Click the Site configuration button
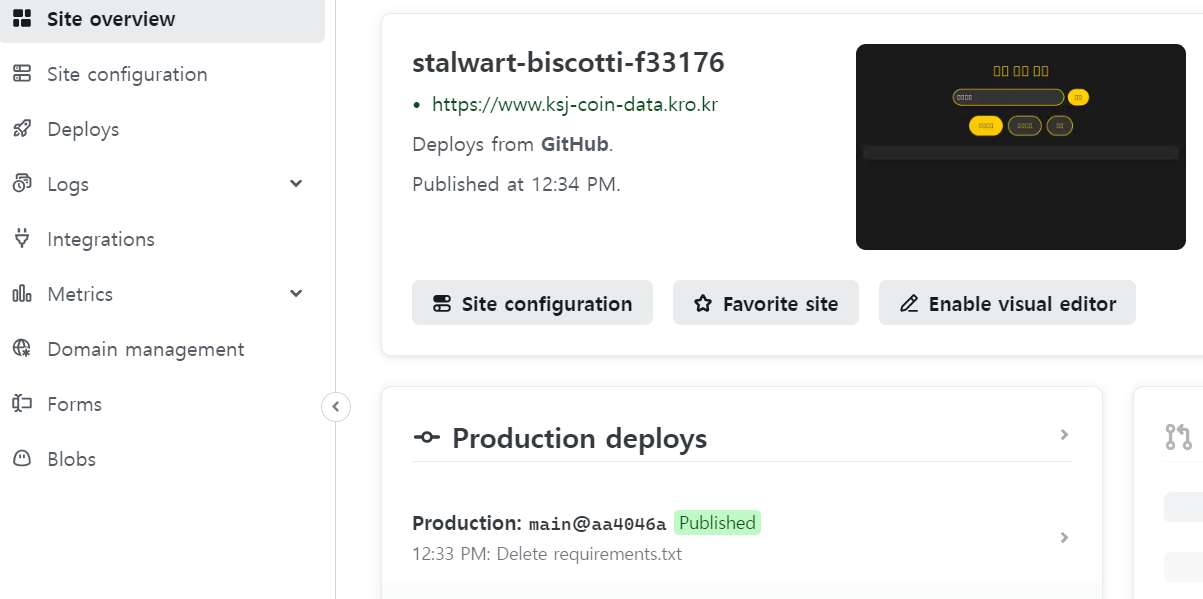 pos(532,303)
